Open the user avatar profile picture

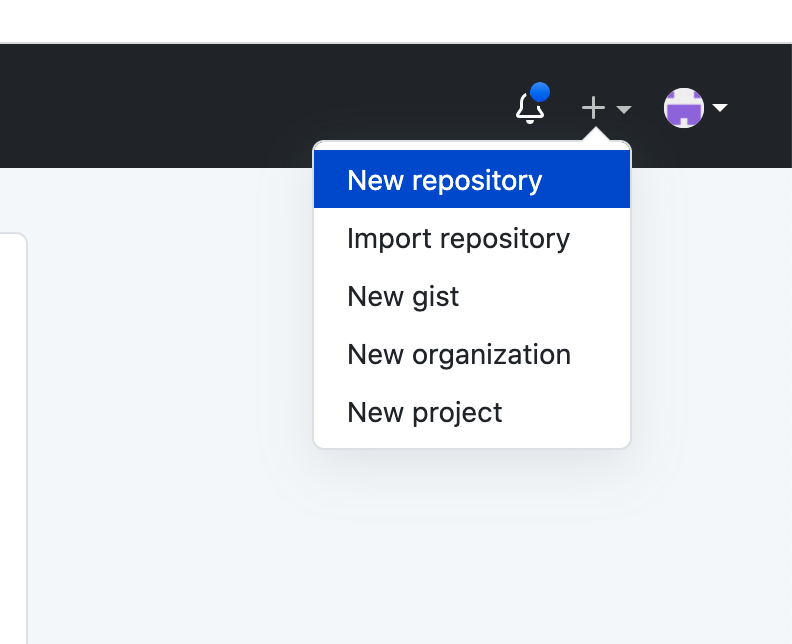(x=684, y=108)
